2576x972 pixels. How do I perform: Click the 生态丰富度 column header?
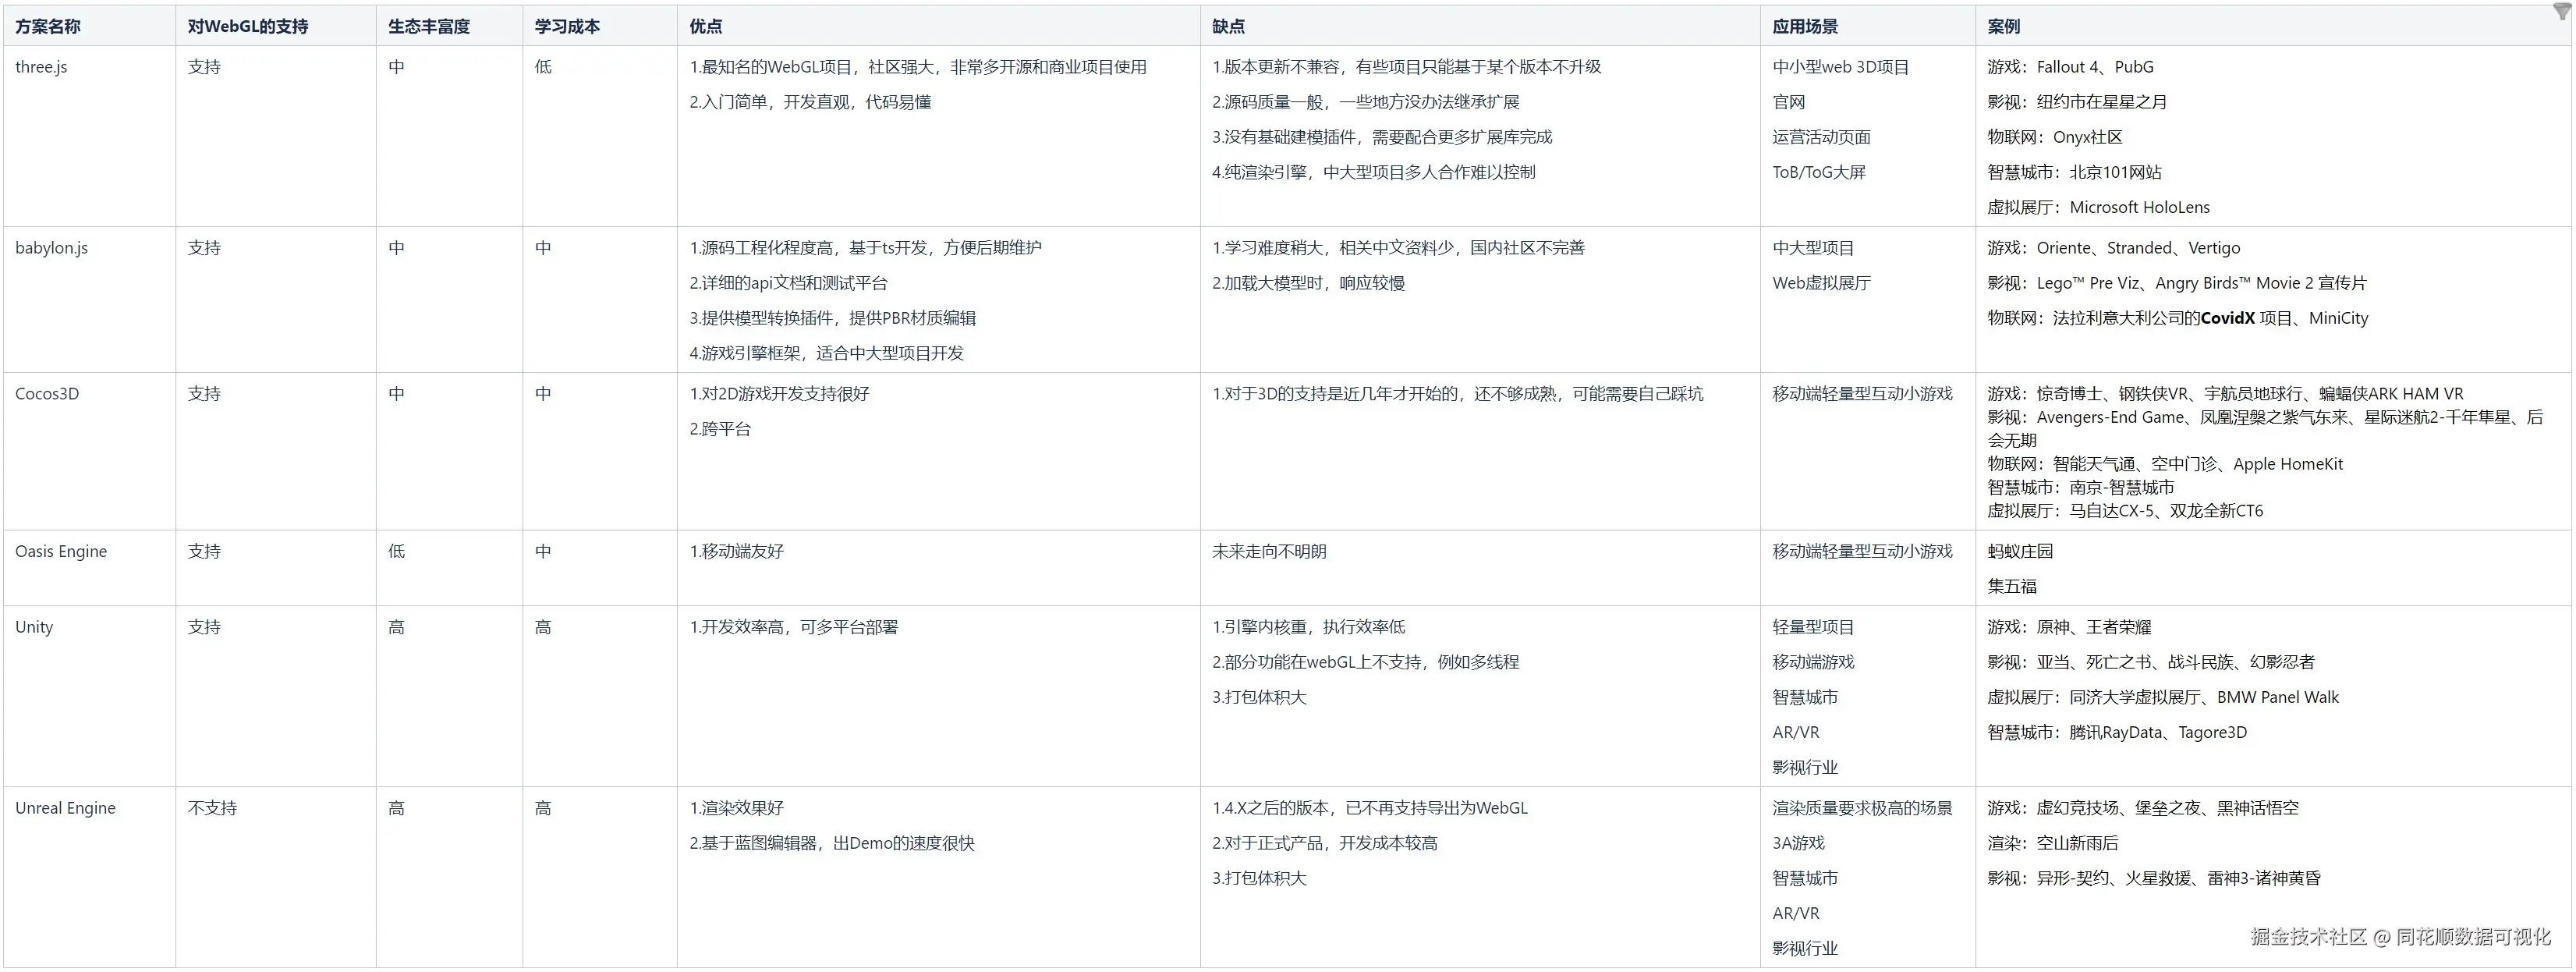point(429,27)
